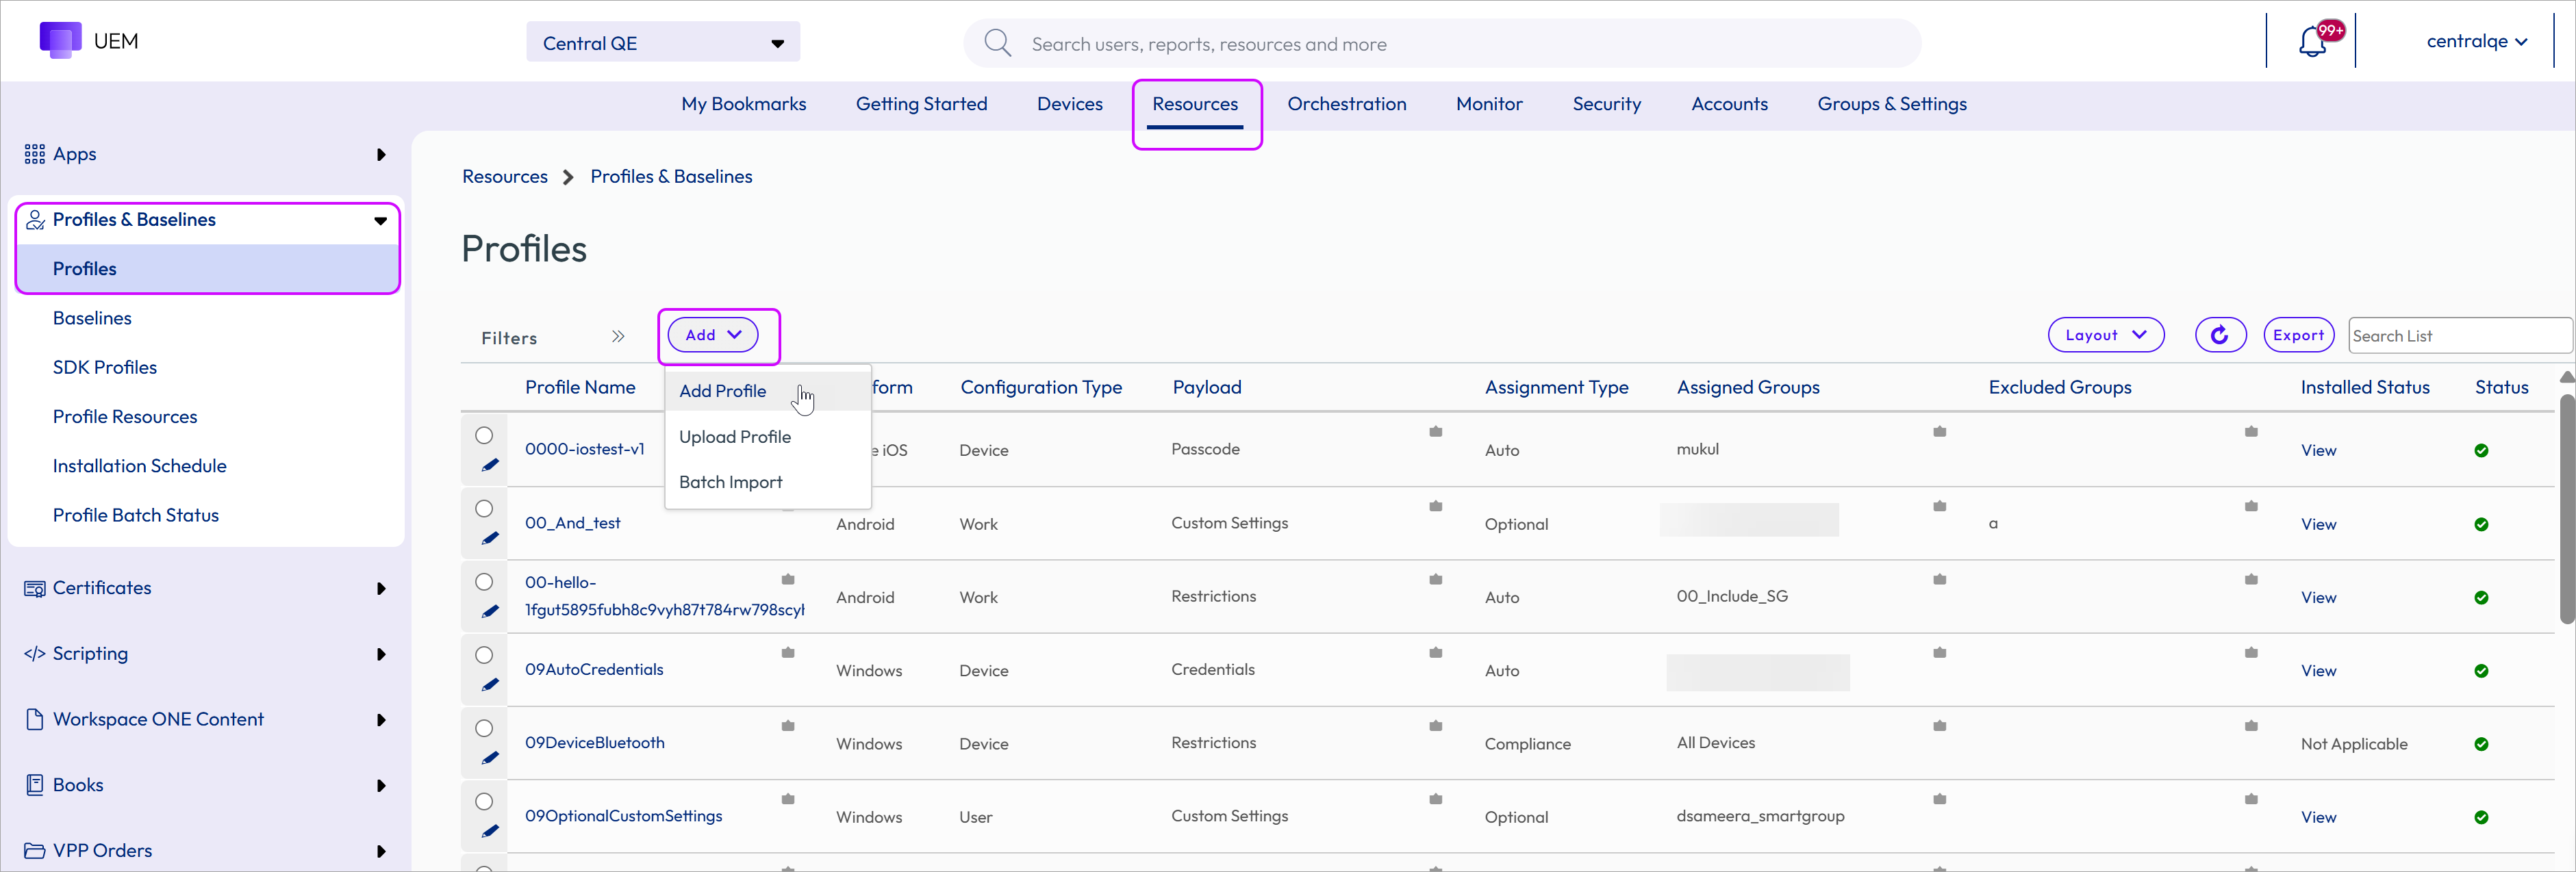Click green status icon for 0000-iostest-v1
The image size is (2576, 872).
tap(2481, 450)
